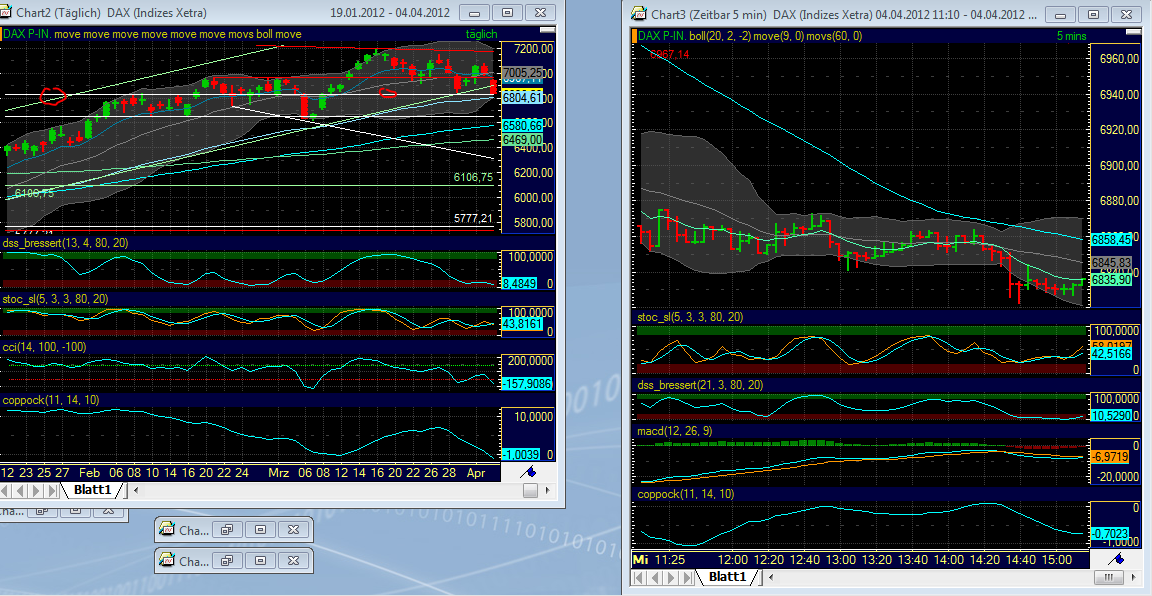Screen dimensions: 1152x596
Task: Click the horizontal scrollbar thumb below Chart3
Action: pyautogui.click(x=1110, y=575)
